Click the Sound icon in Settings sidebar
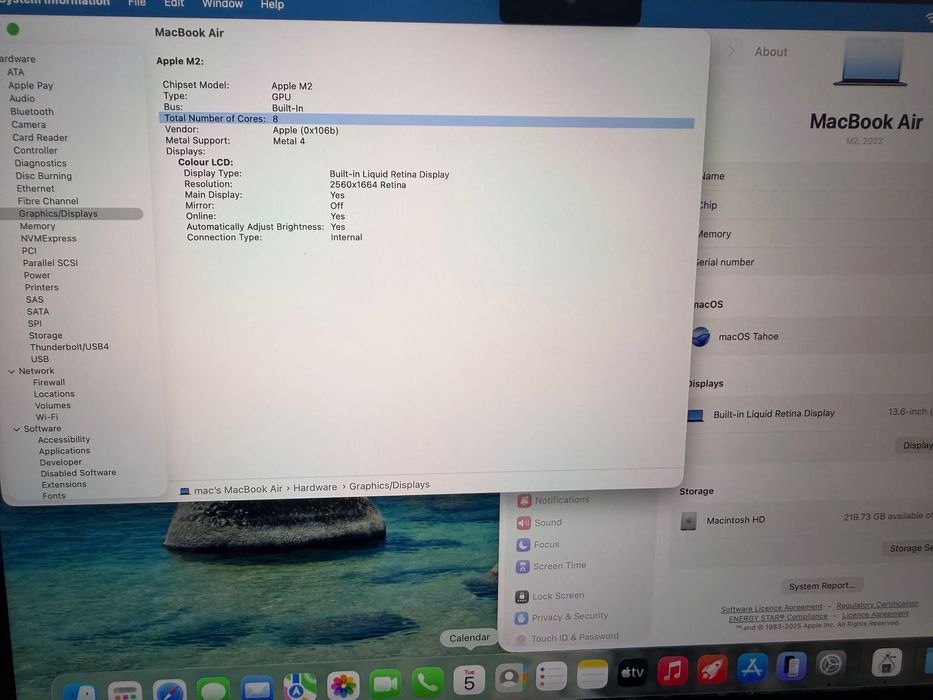 pyautogui.click(x=523, y=523)
